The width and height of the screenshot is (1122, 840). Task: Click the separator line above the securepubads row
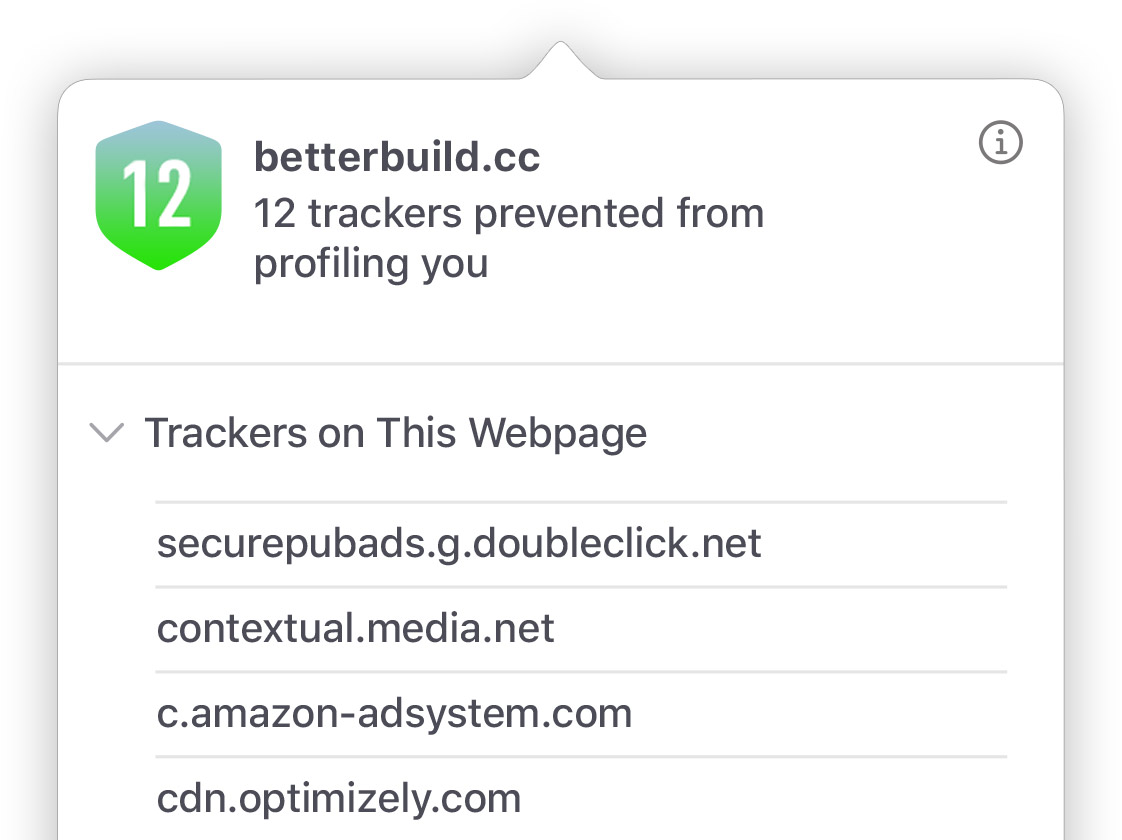(580, 502)
